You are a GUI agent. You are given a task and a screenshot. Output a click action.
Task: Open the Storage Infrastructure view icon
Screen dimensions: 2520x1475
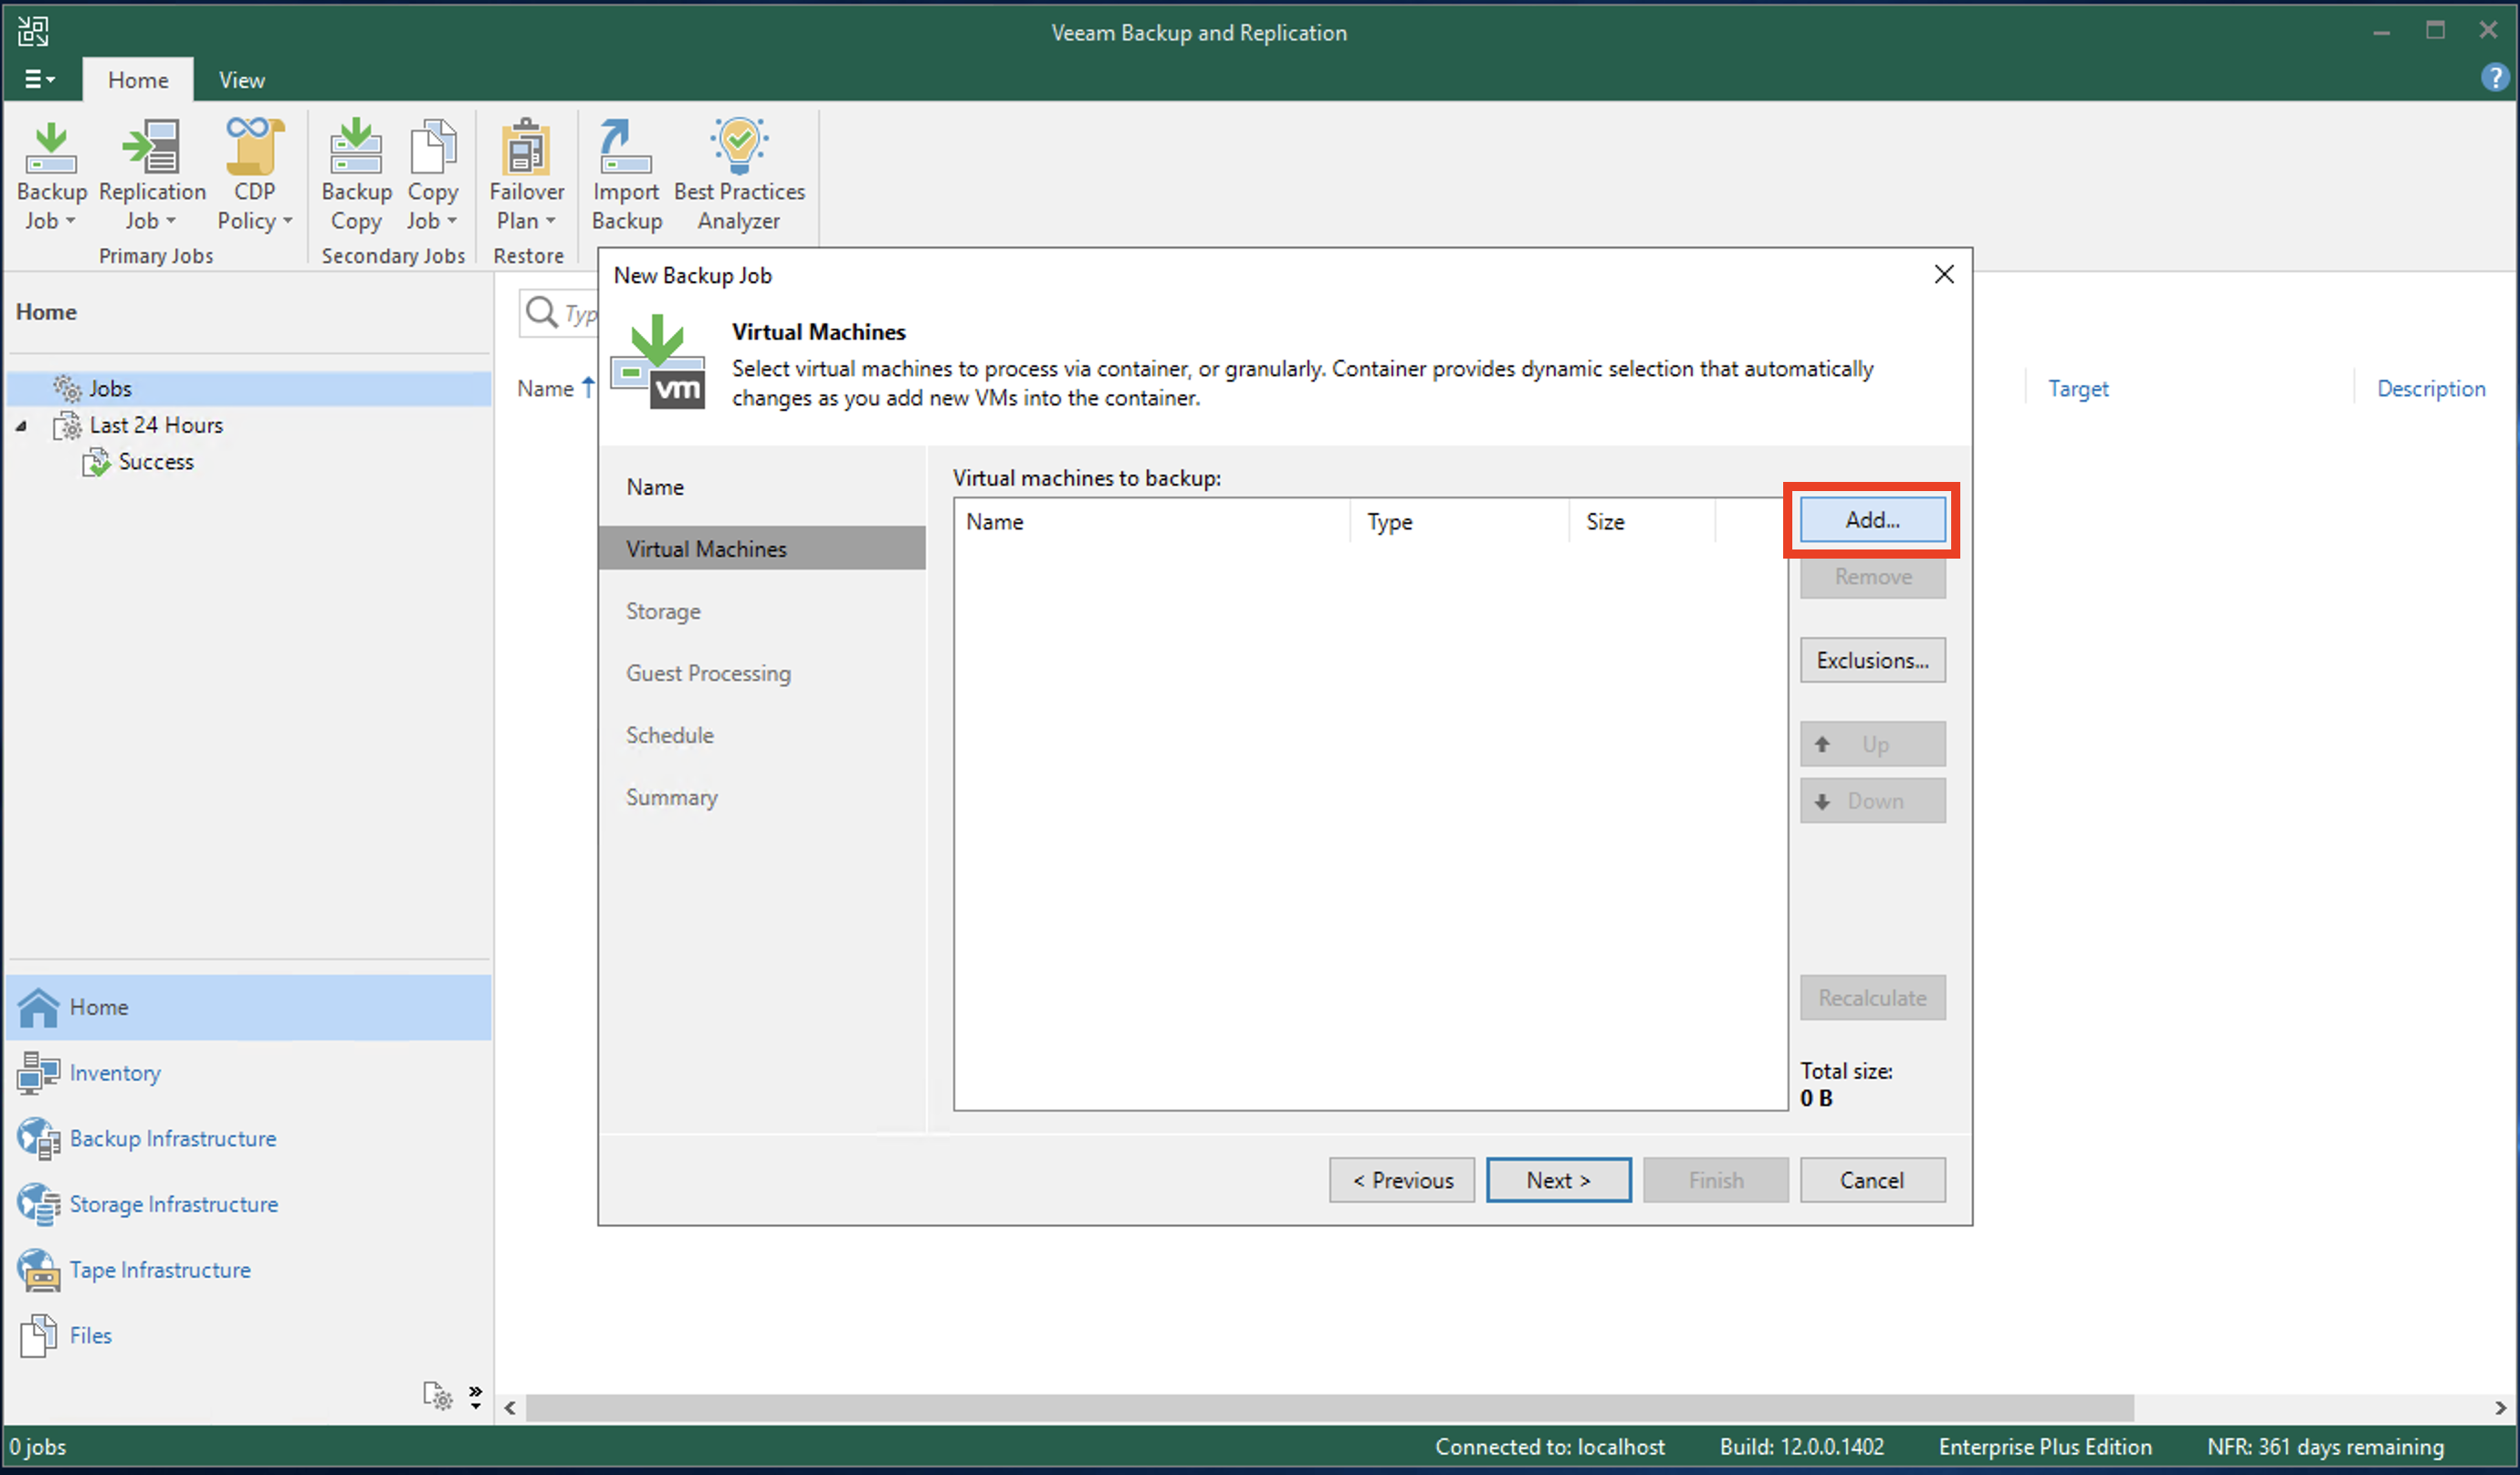pos(38,1204)
